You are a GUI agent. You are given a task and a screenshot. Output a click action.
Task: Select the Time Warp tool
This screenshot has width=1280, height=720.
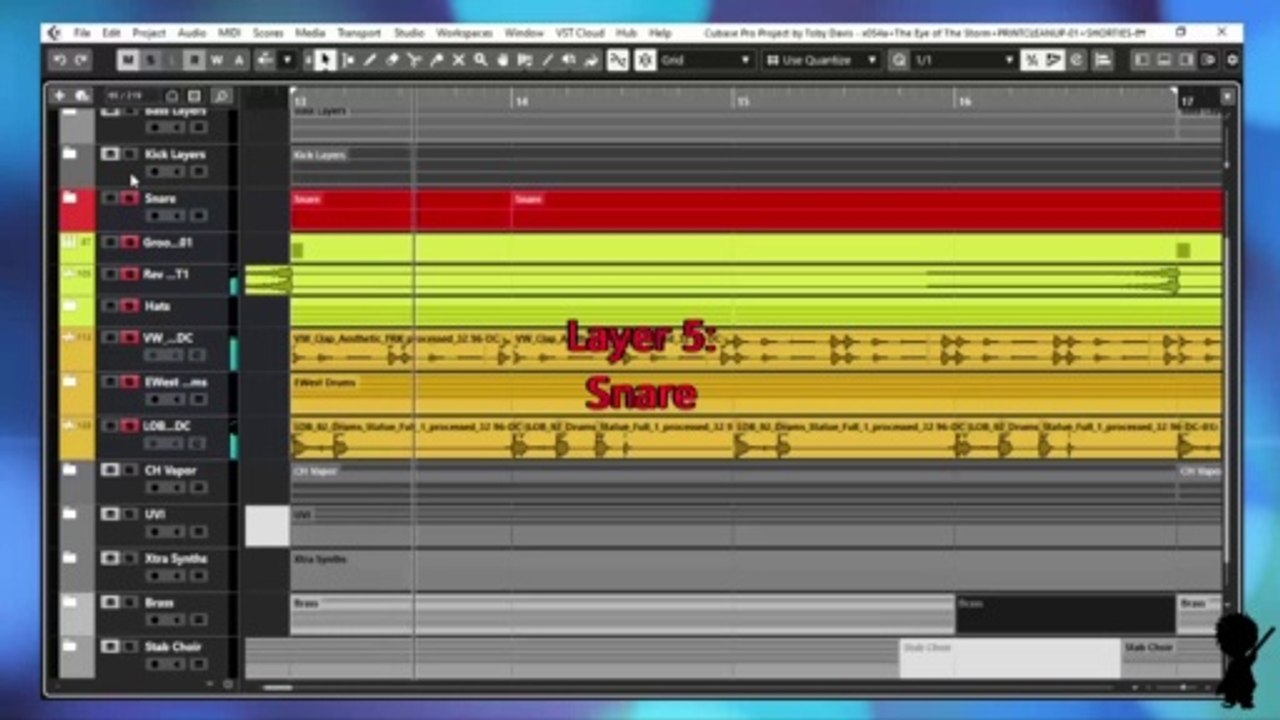[524, 60]
